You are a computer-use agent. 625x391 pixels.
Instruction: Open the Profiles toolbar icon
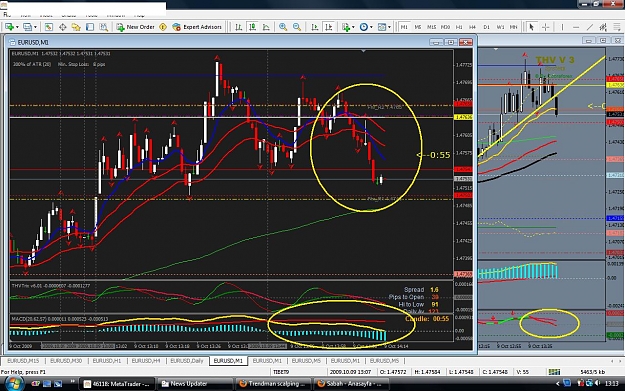pos(28,27)
